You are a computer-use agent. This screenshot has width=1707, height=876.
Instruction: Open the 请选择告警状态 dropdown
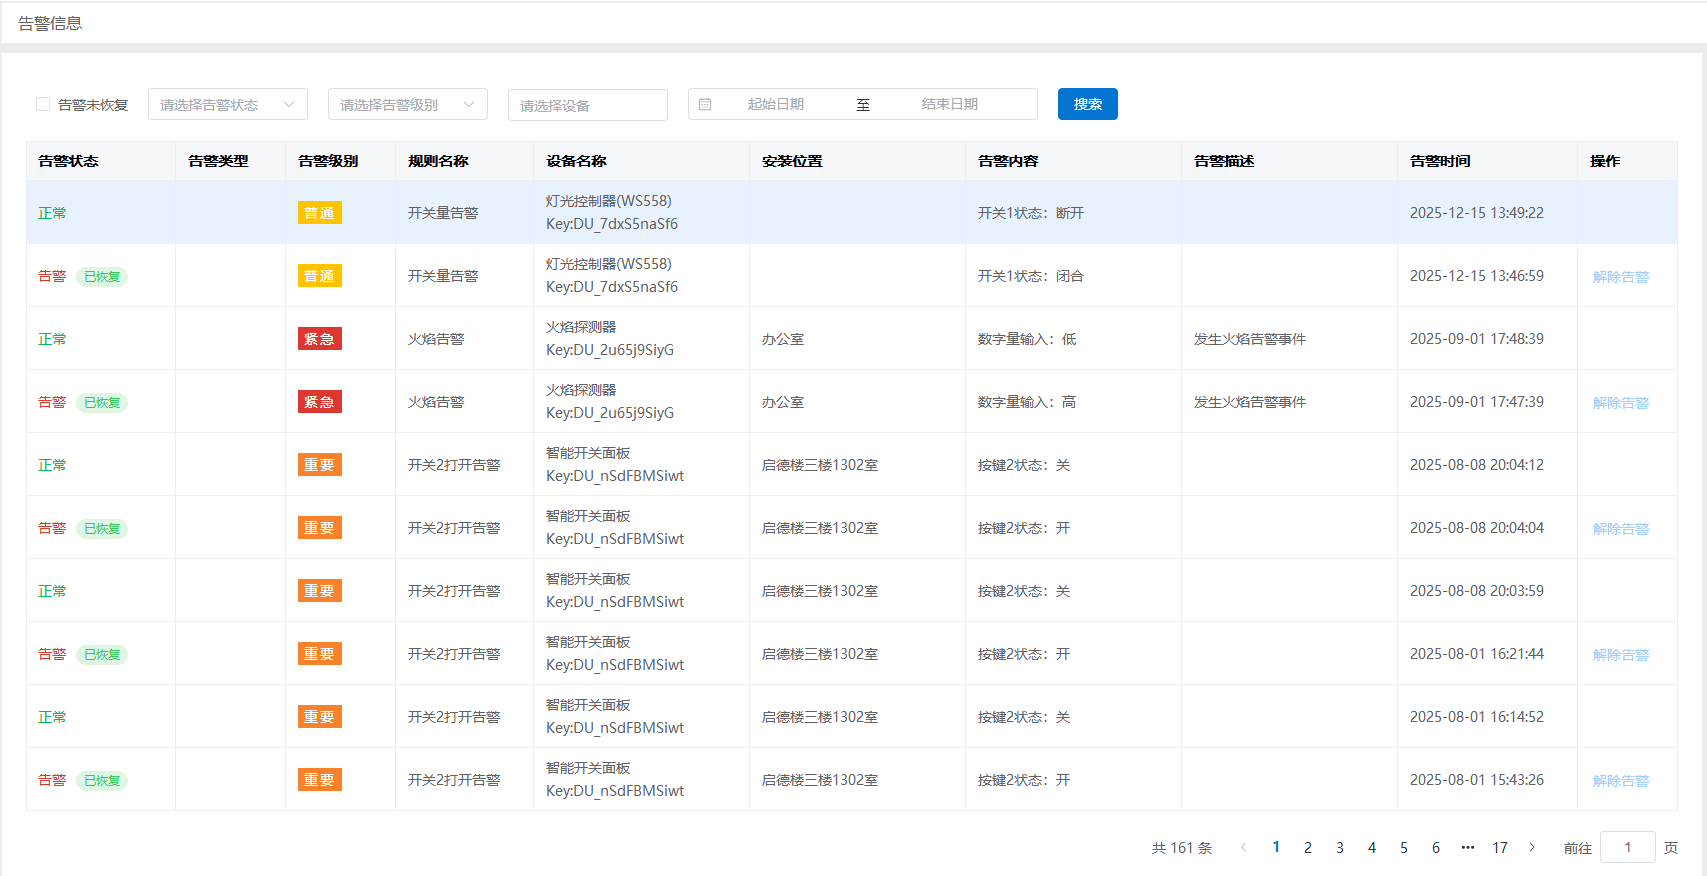[x=227, y=104]
